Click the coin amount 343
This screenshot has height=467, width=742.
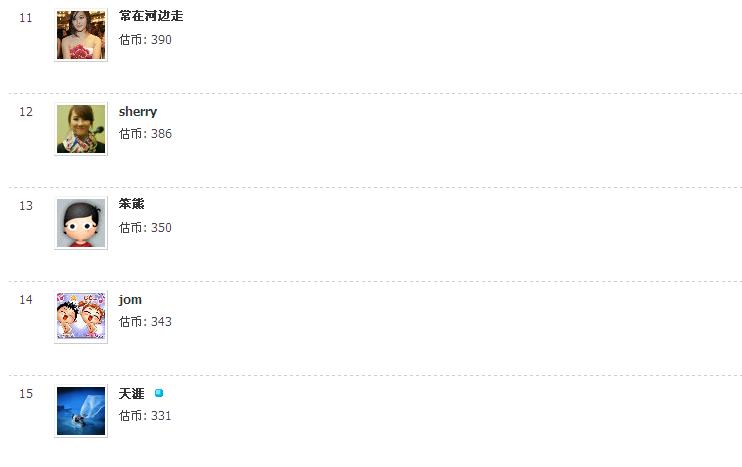click(x=161, y=322)
